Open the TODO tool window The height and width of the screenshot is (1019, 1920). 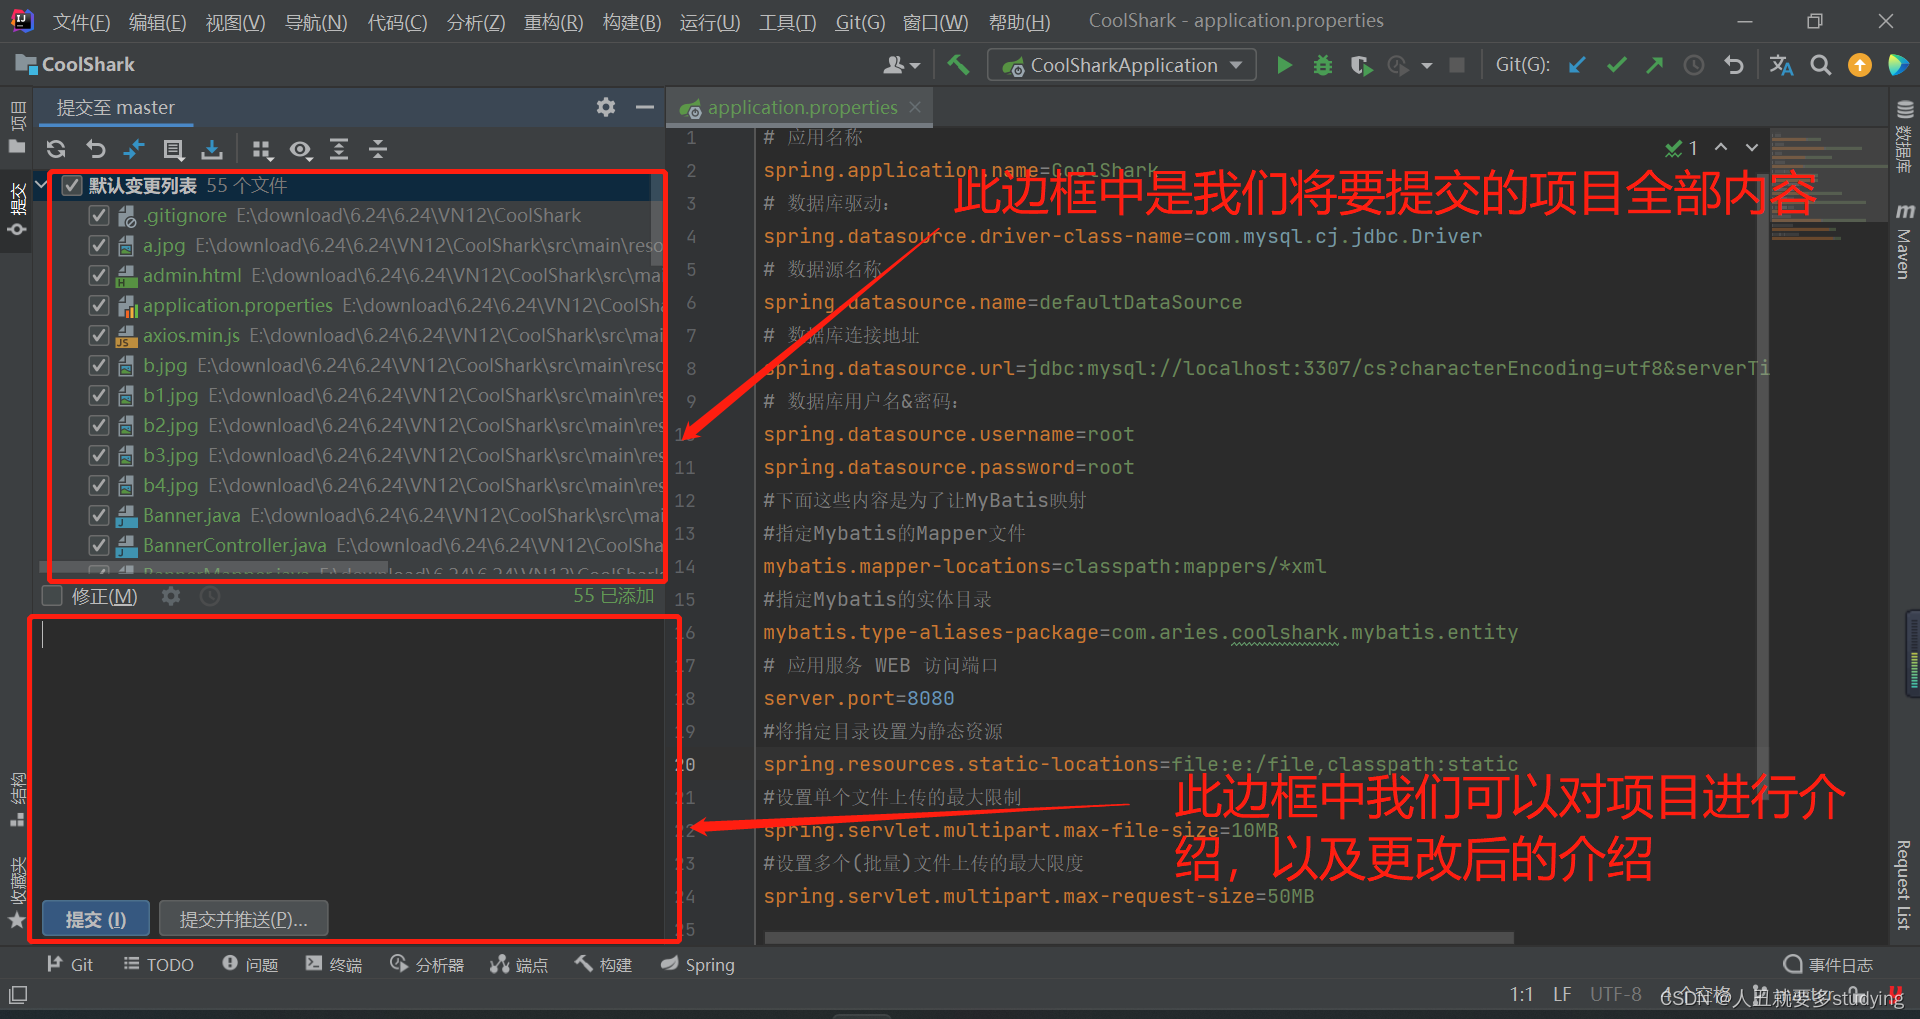pyautogui.click(x=158, y=965)
